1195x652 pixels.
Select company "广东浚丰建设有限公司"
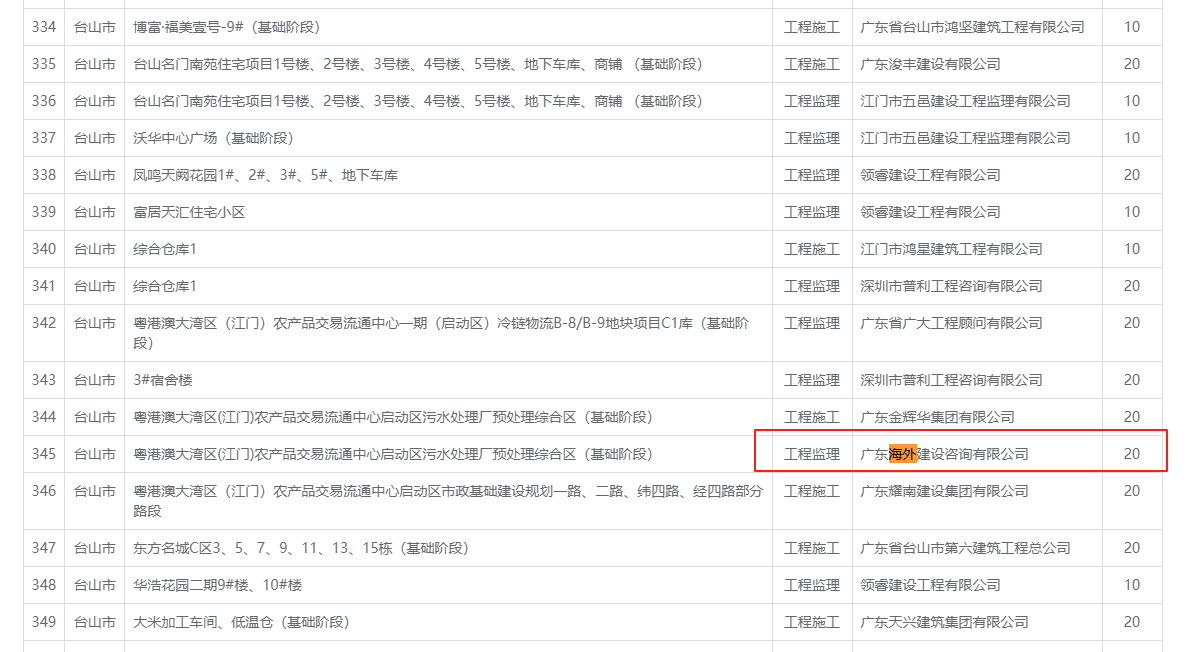coord(930,64)
